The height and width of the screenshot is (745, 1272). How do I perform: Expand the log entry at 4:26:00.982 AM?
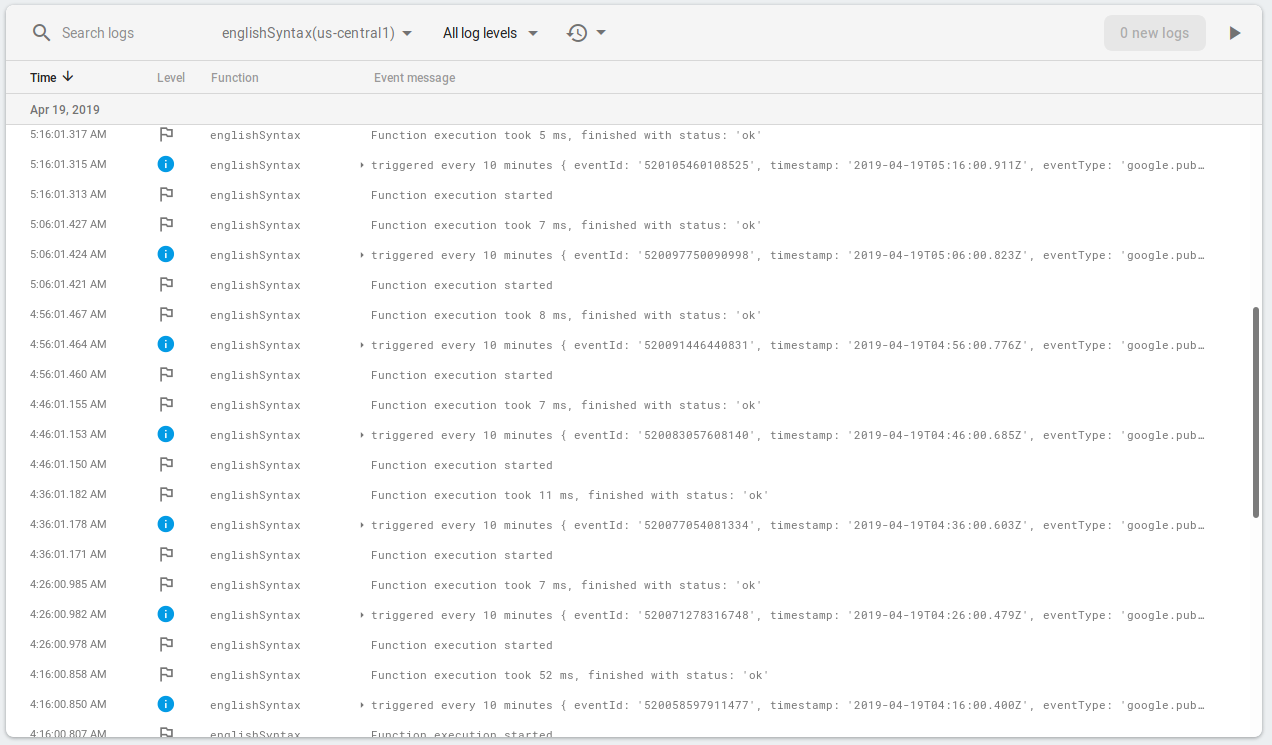coord(362,614)
